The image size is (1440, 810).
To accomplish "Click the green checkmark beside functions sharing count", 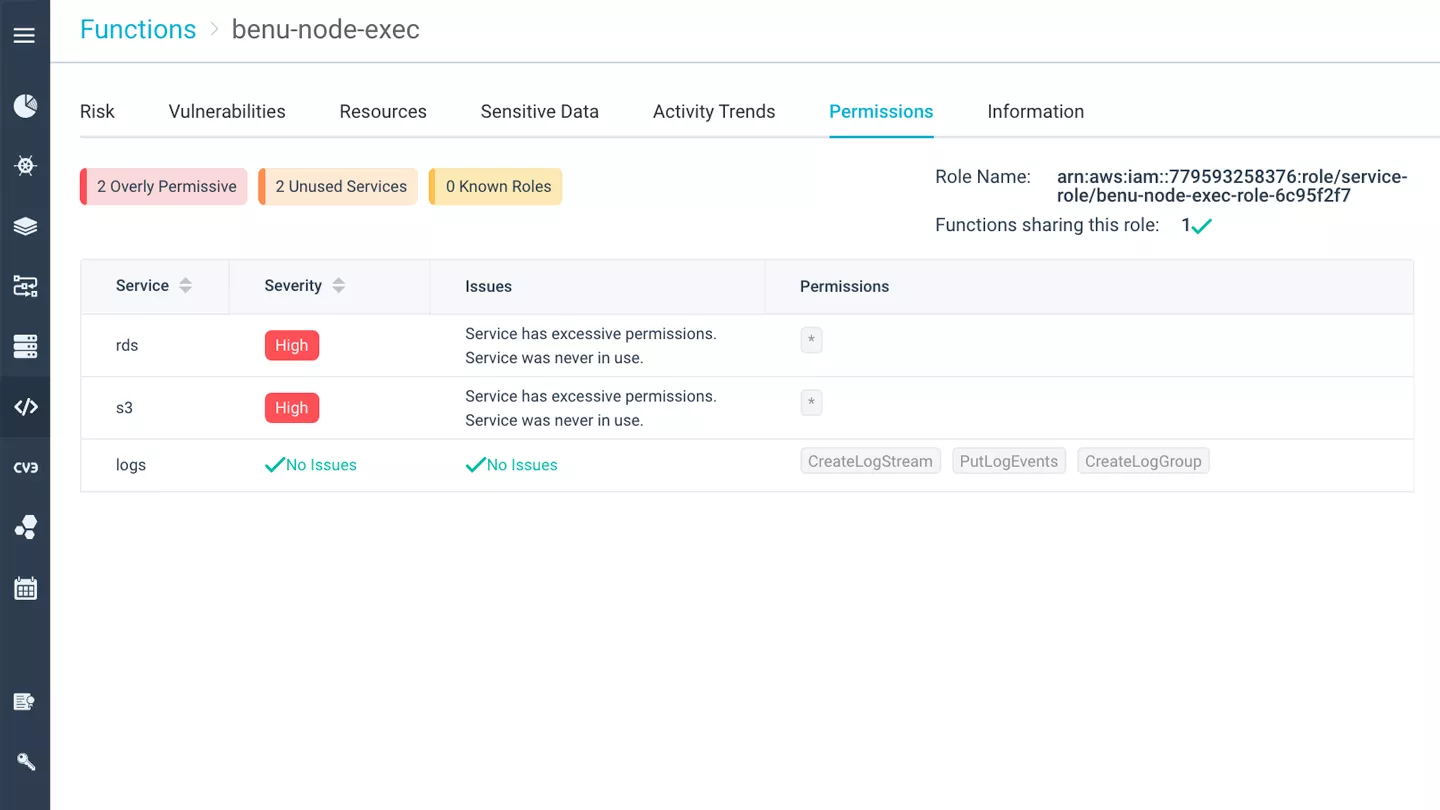I will [1202, 226].
